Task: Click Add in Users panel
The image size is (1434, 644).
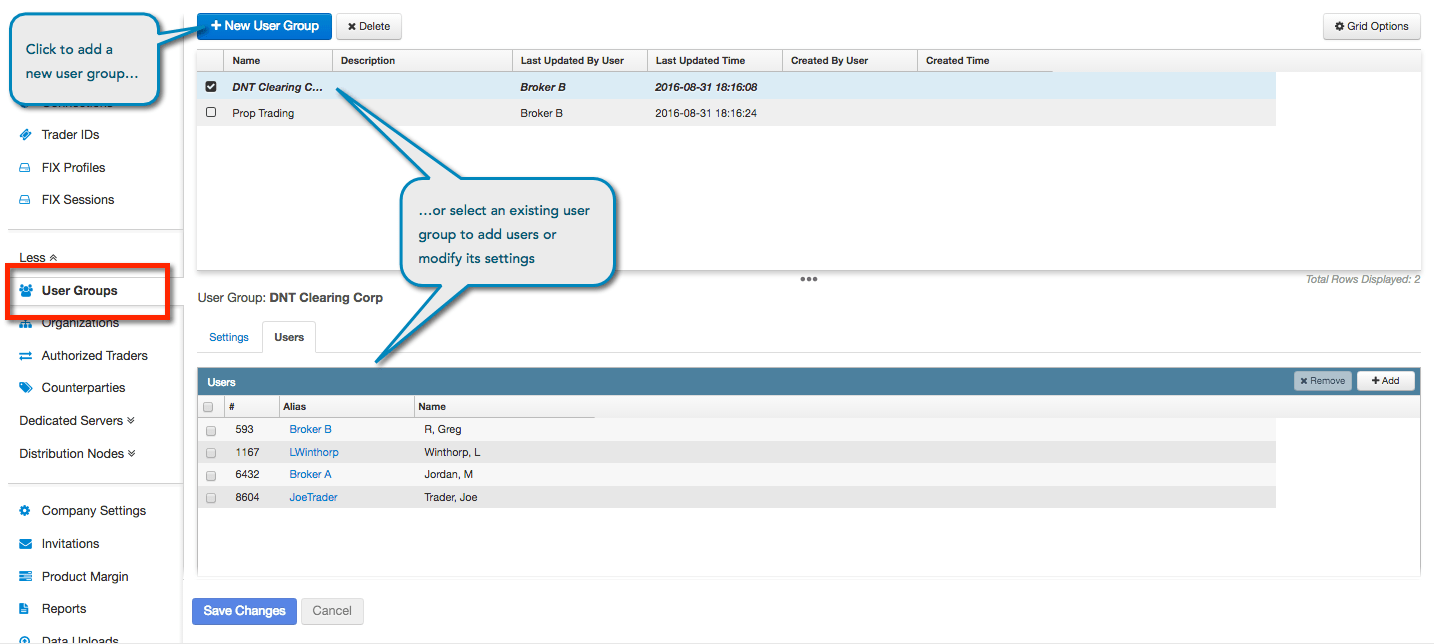Action: click(1385, 381)
